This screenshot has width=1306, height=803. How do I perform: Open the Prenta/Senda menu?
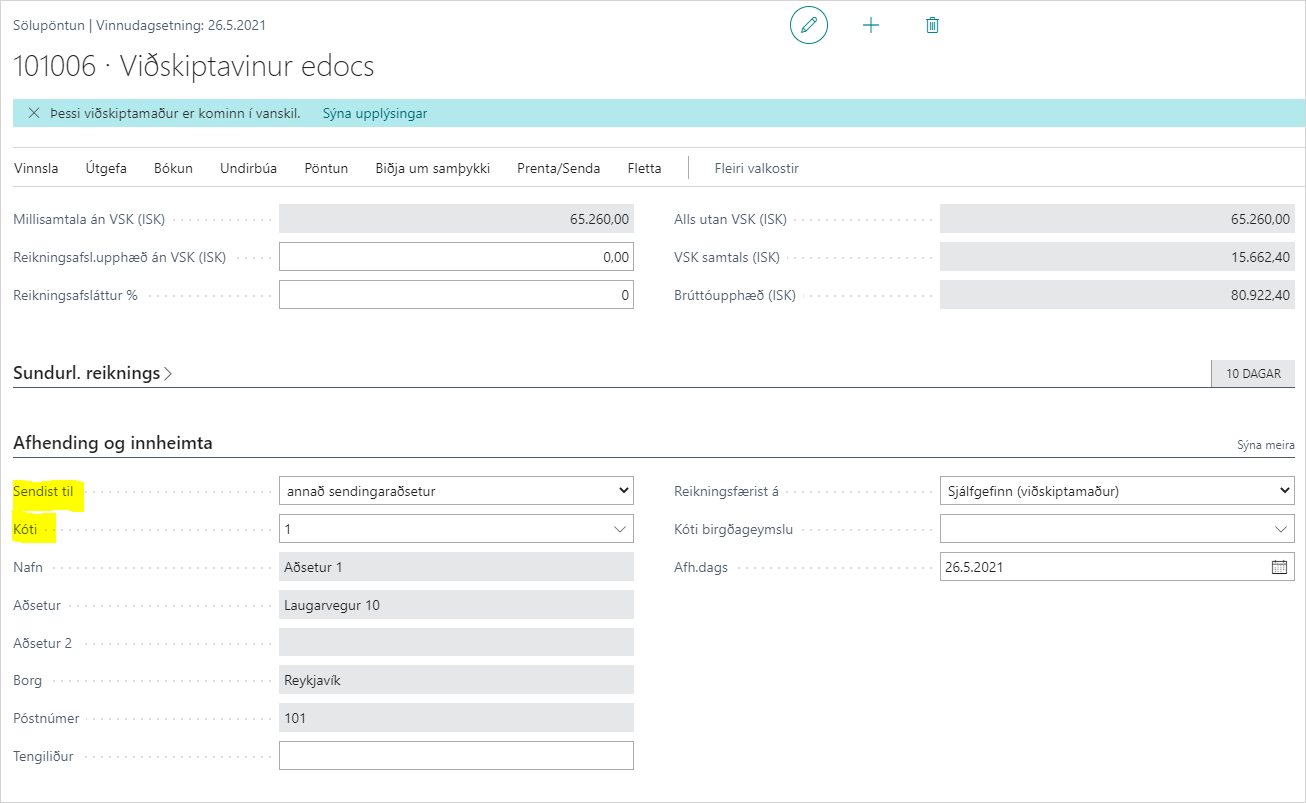[x=558, y=168]
